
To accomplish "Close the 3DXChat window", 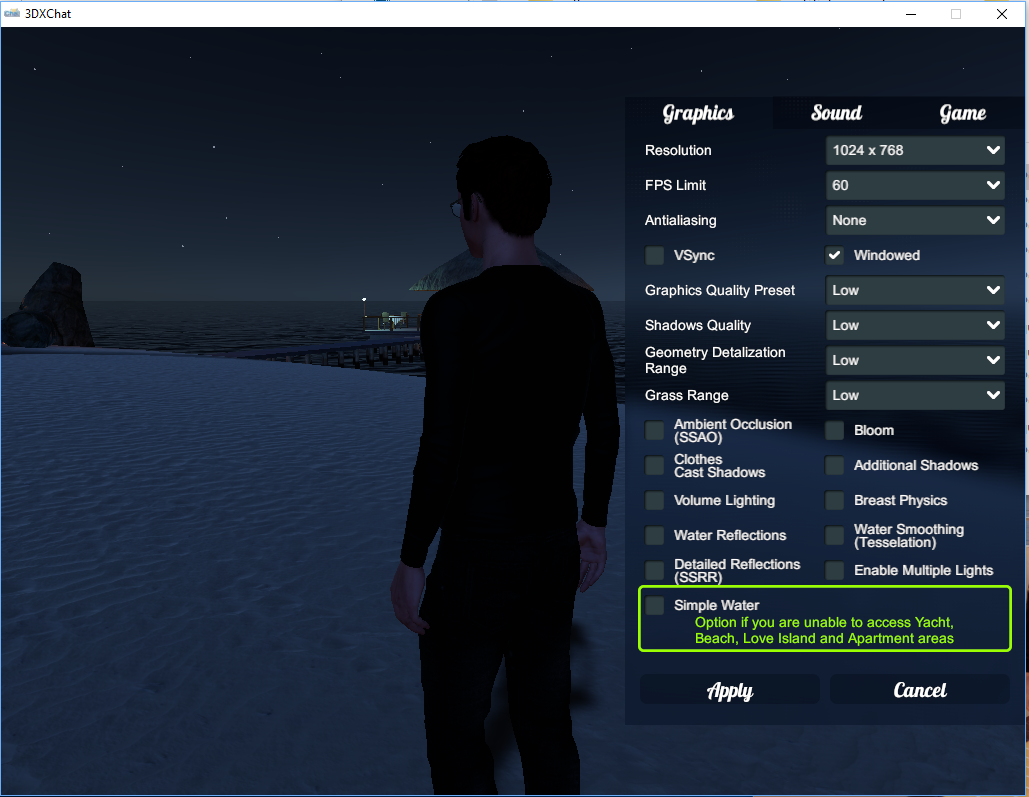I will click(x=1002, y=14).
